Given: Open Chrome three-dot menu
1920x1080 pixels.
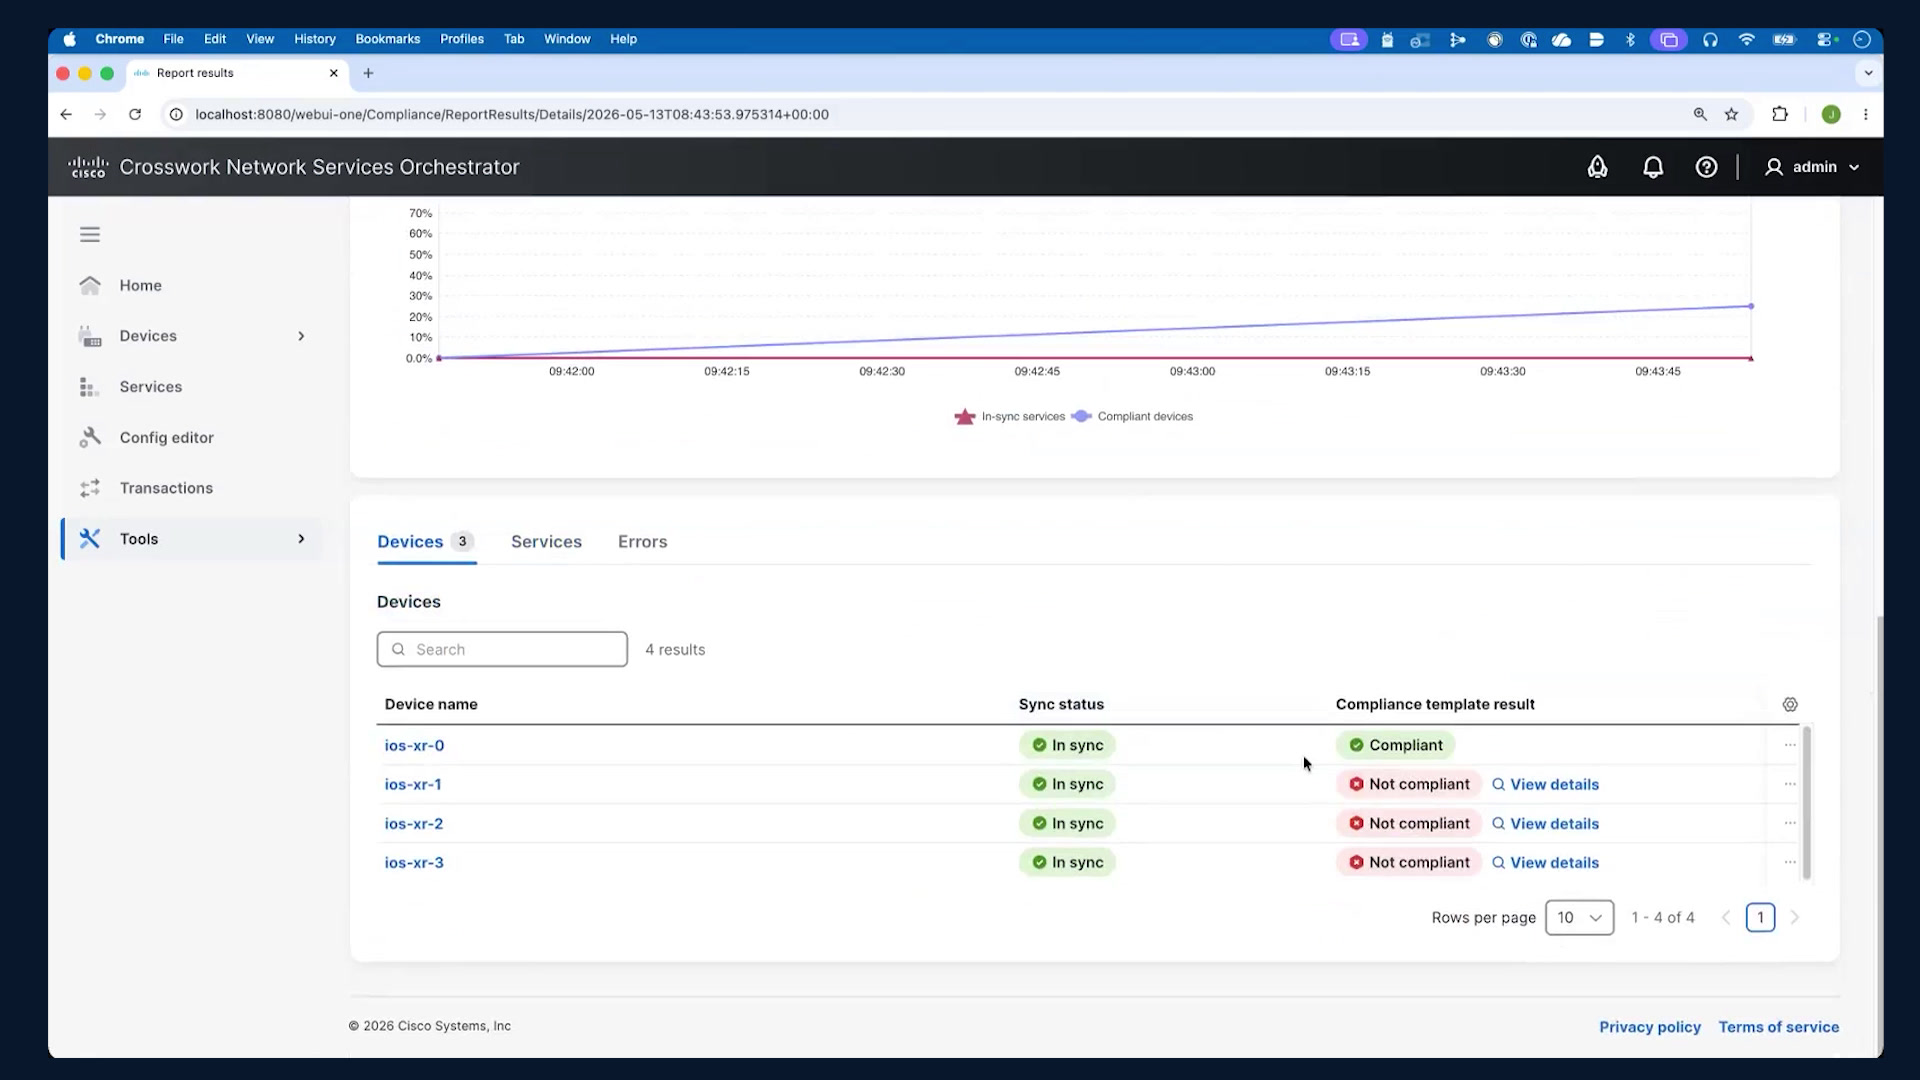Looking at the screenshot, I should pos(1865,114).
